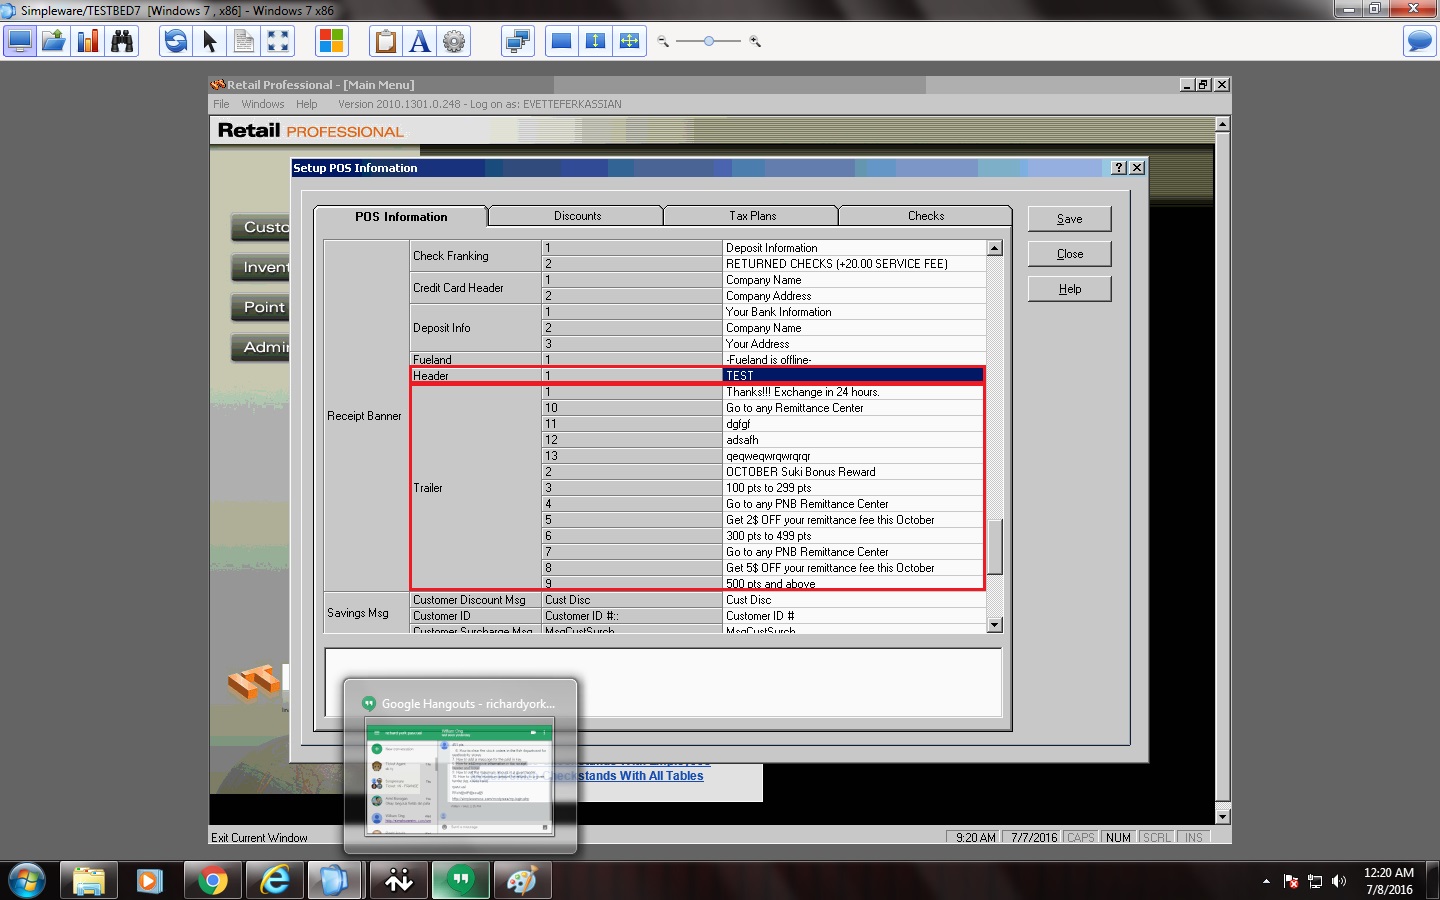Open the Windows menu in Retail Professional
This screenshot has height=900, width=1440.
tap(262, 104)
